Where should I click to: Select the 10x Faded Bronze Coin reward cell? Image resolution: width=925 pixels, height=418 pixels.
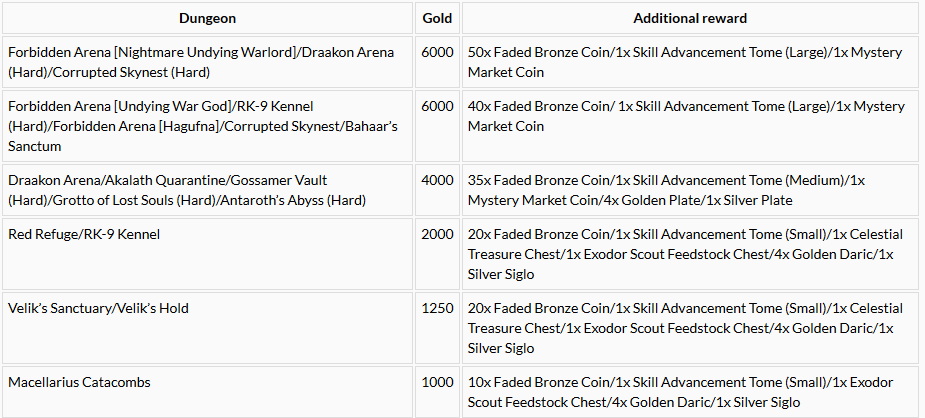coord(689,392)
